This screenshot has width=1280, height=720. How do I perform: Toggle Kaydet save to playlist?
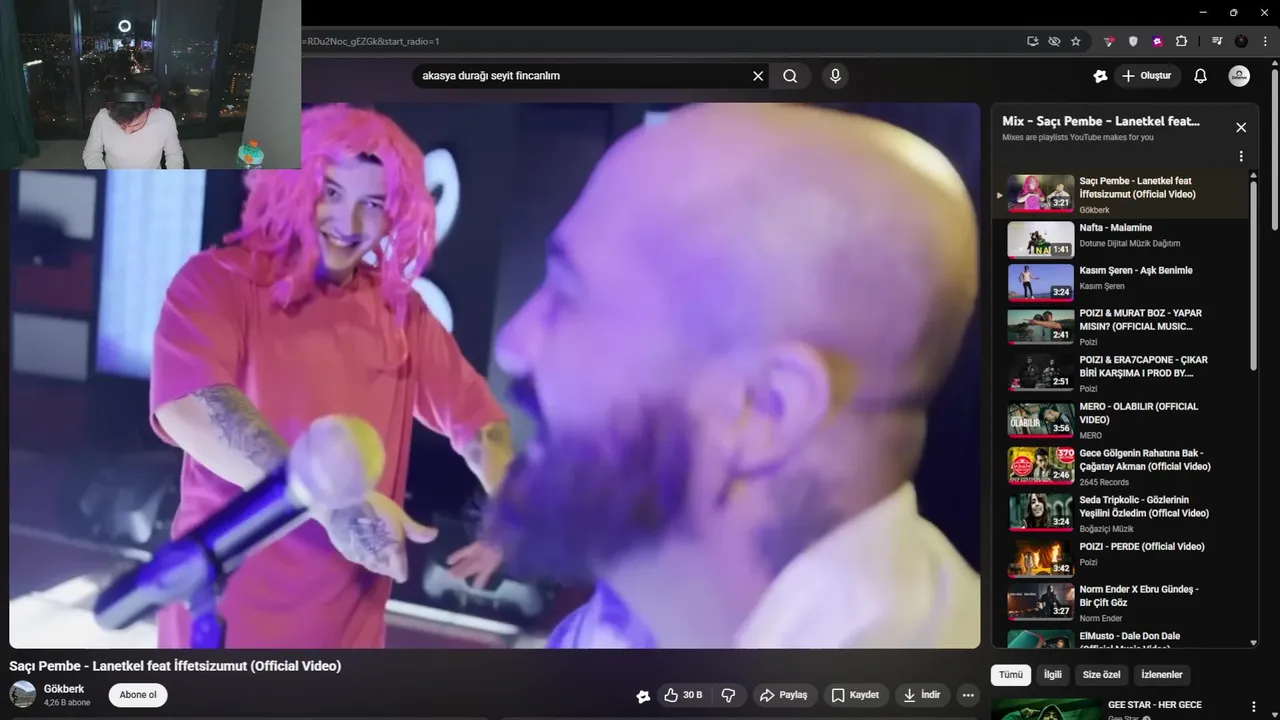pos(856,695)
